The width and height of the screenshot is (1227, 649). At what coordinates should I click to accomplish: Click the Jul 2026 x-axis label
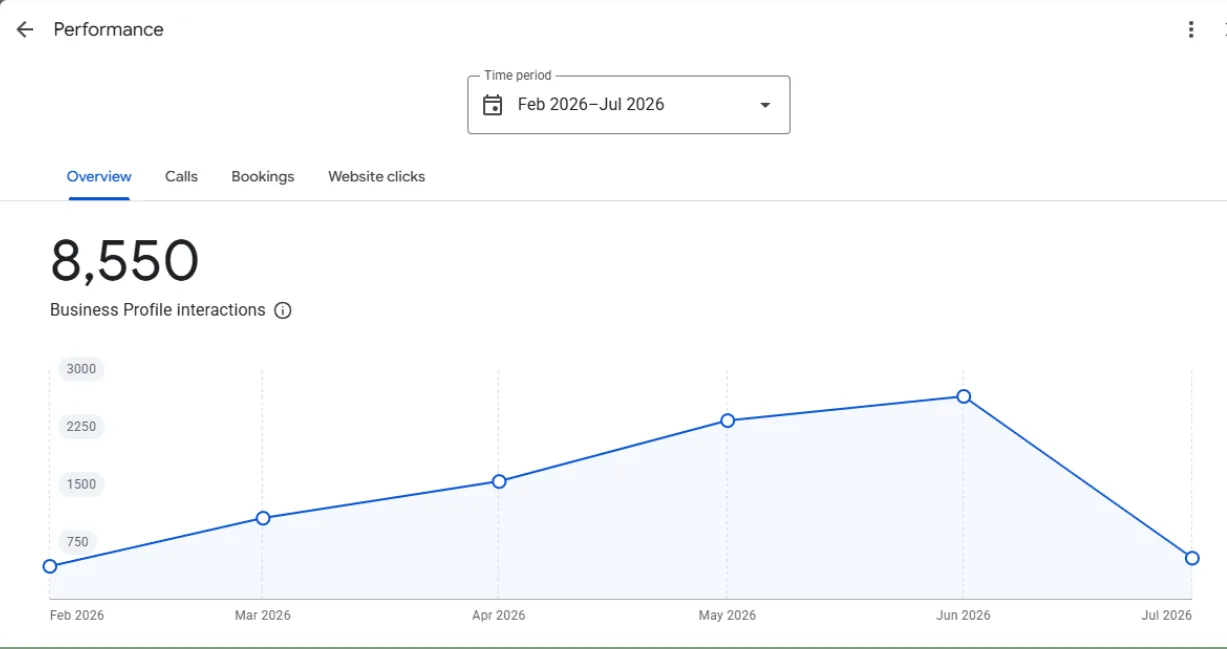1167,615
